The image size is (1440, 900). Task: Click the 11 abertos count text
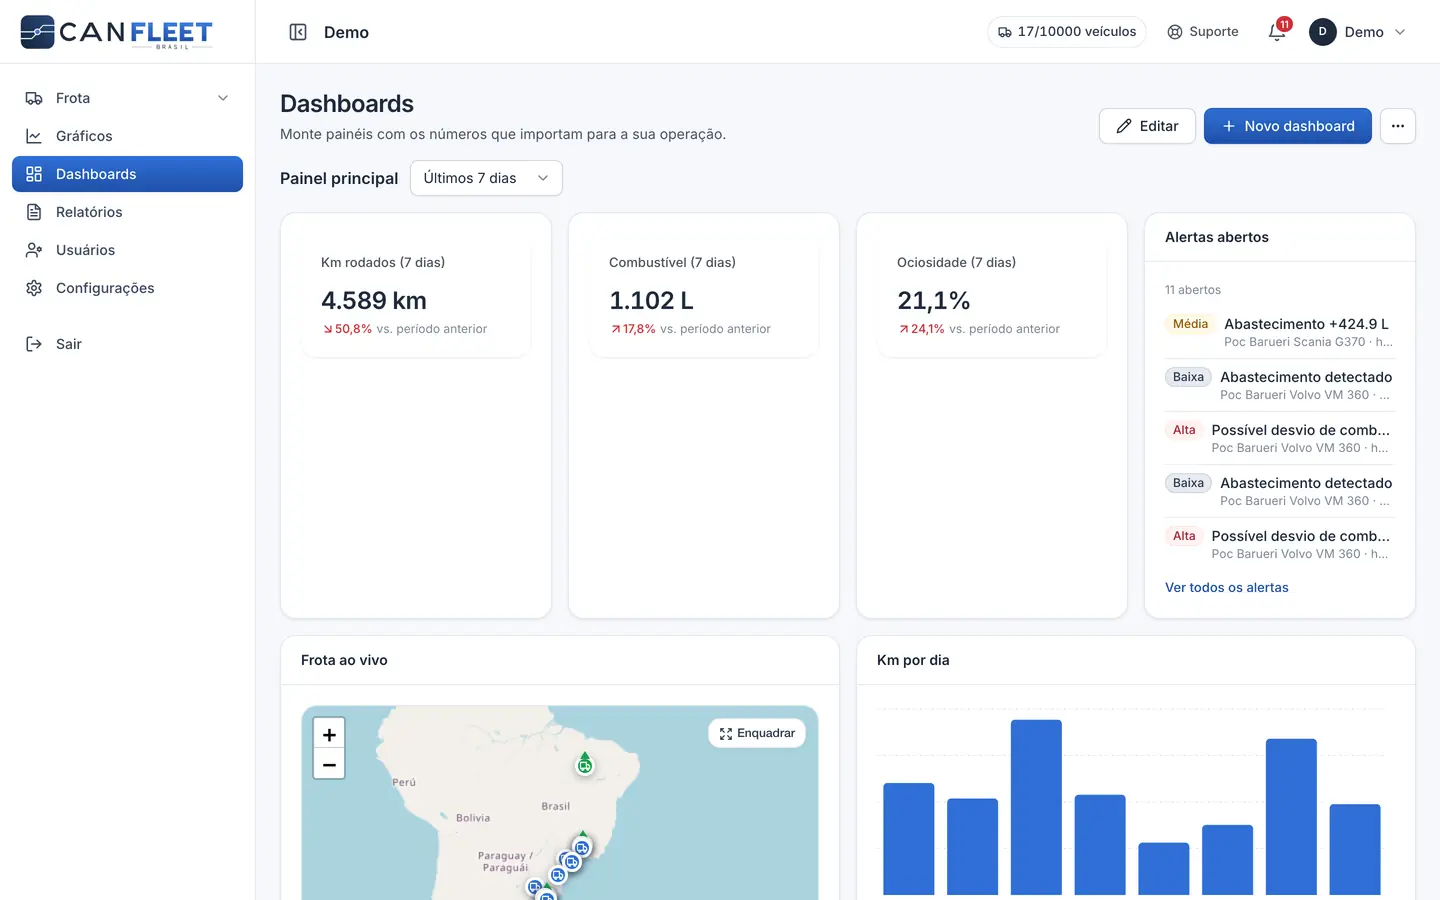pos(1193,290)
